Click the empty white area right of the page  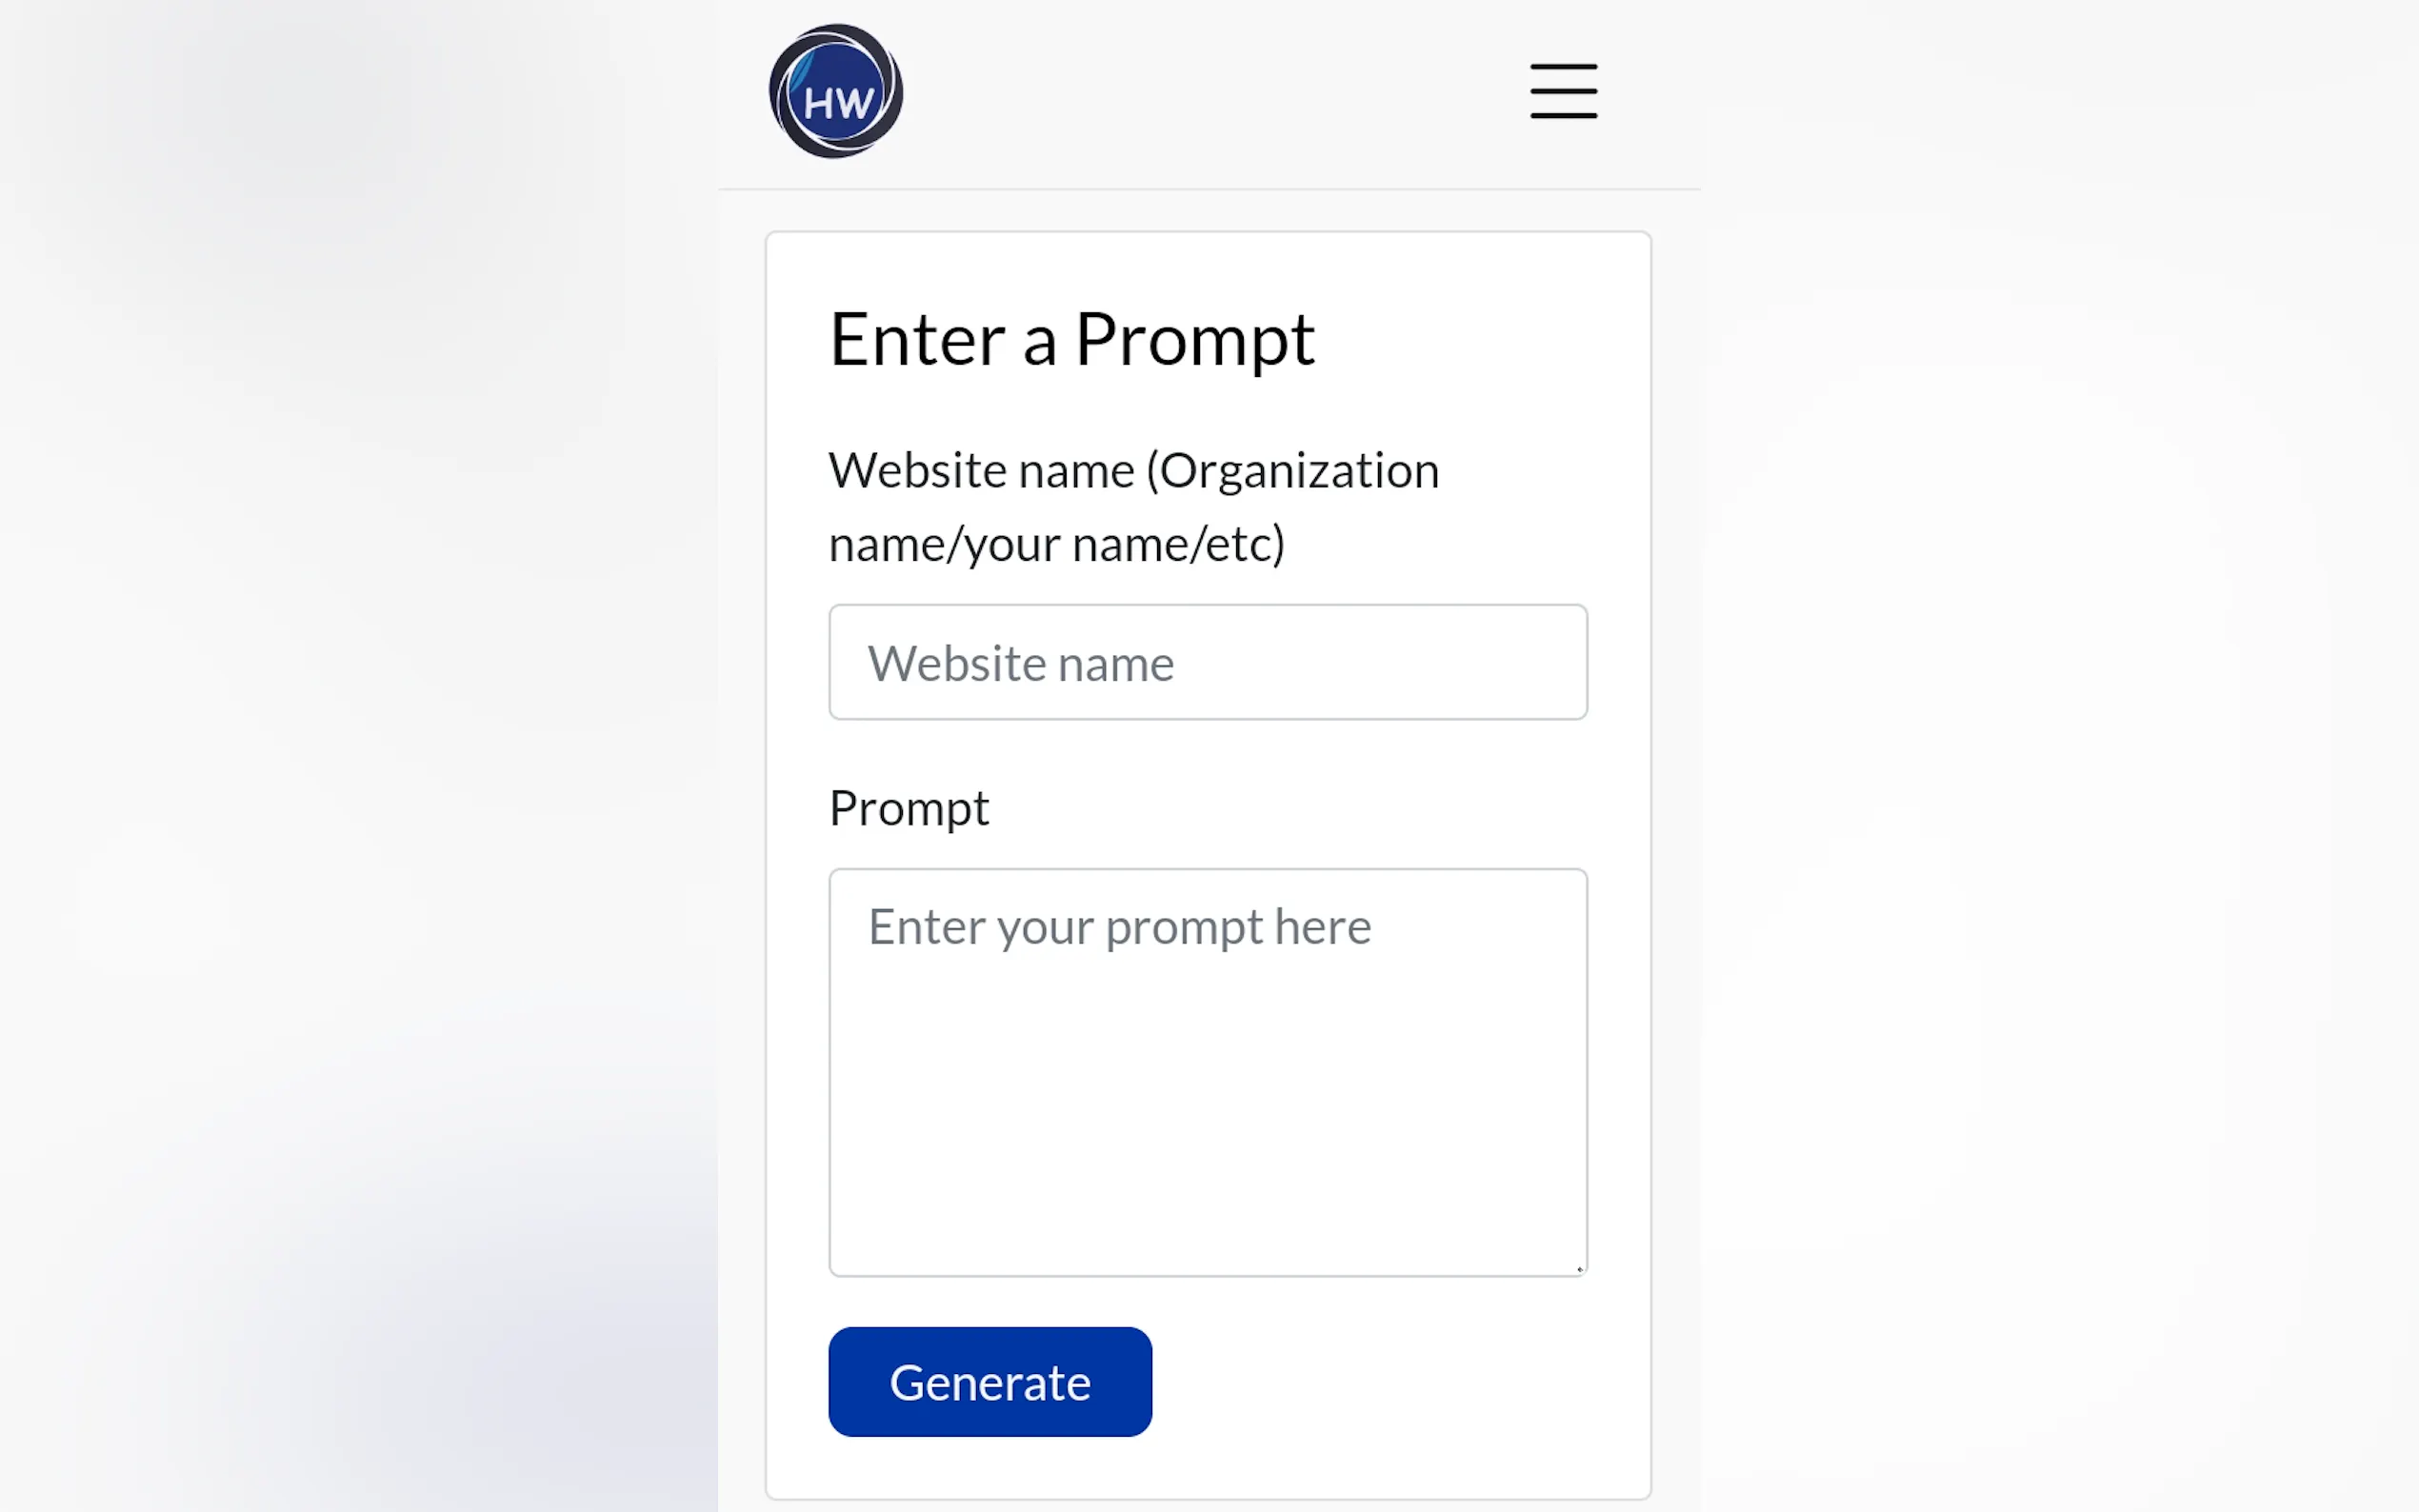point(2050,750)
